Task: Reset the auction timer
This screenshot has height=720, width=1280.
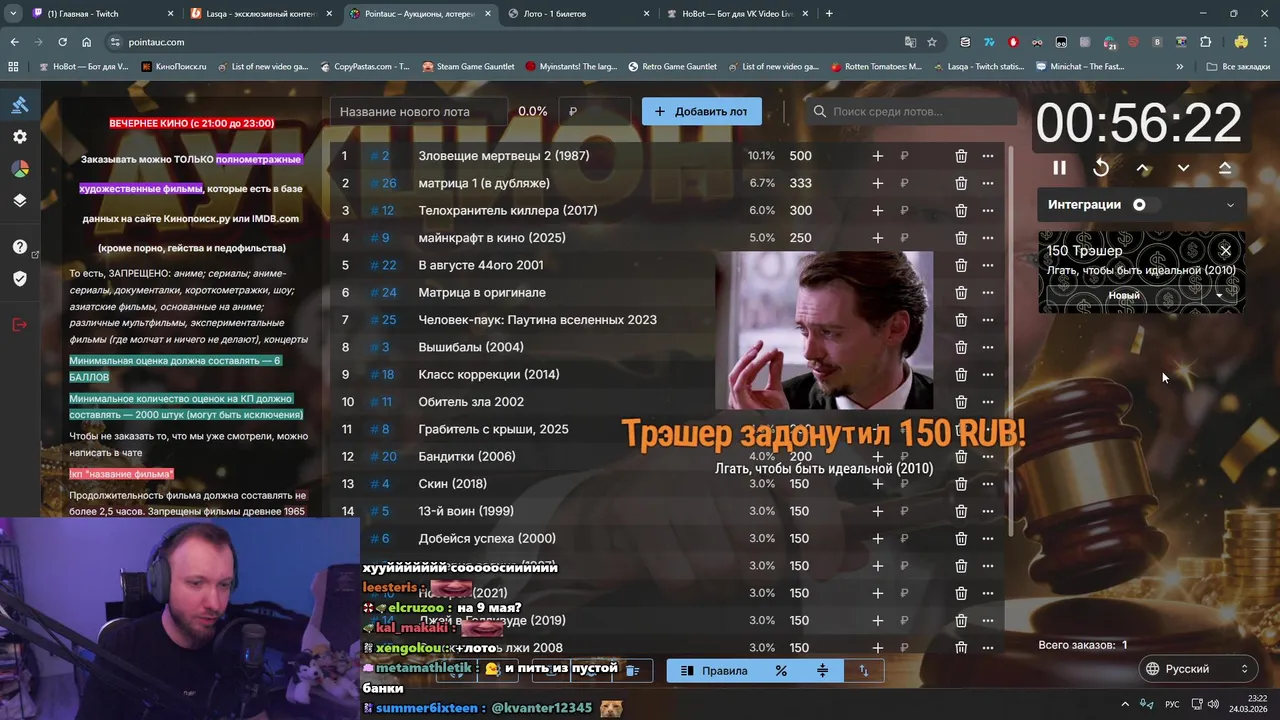Action: point(1101,168)
